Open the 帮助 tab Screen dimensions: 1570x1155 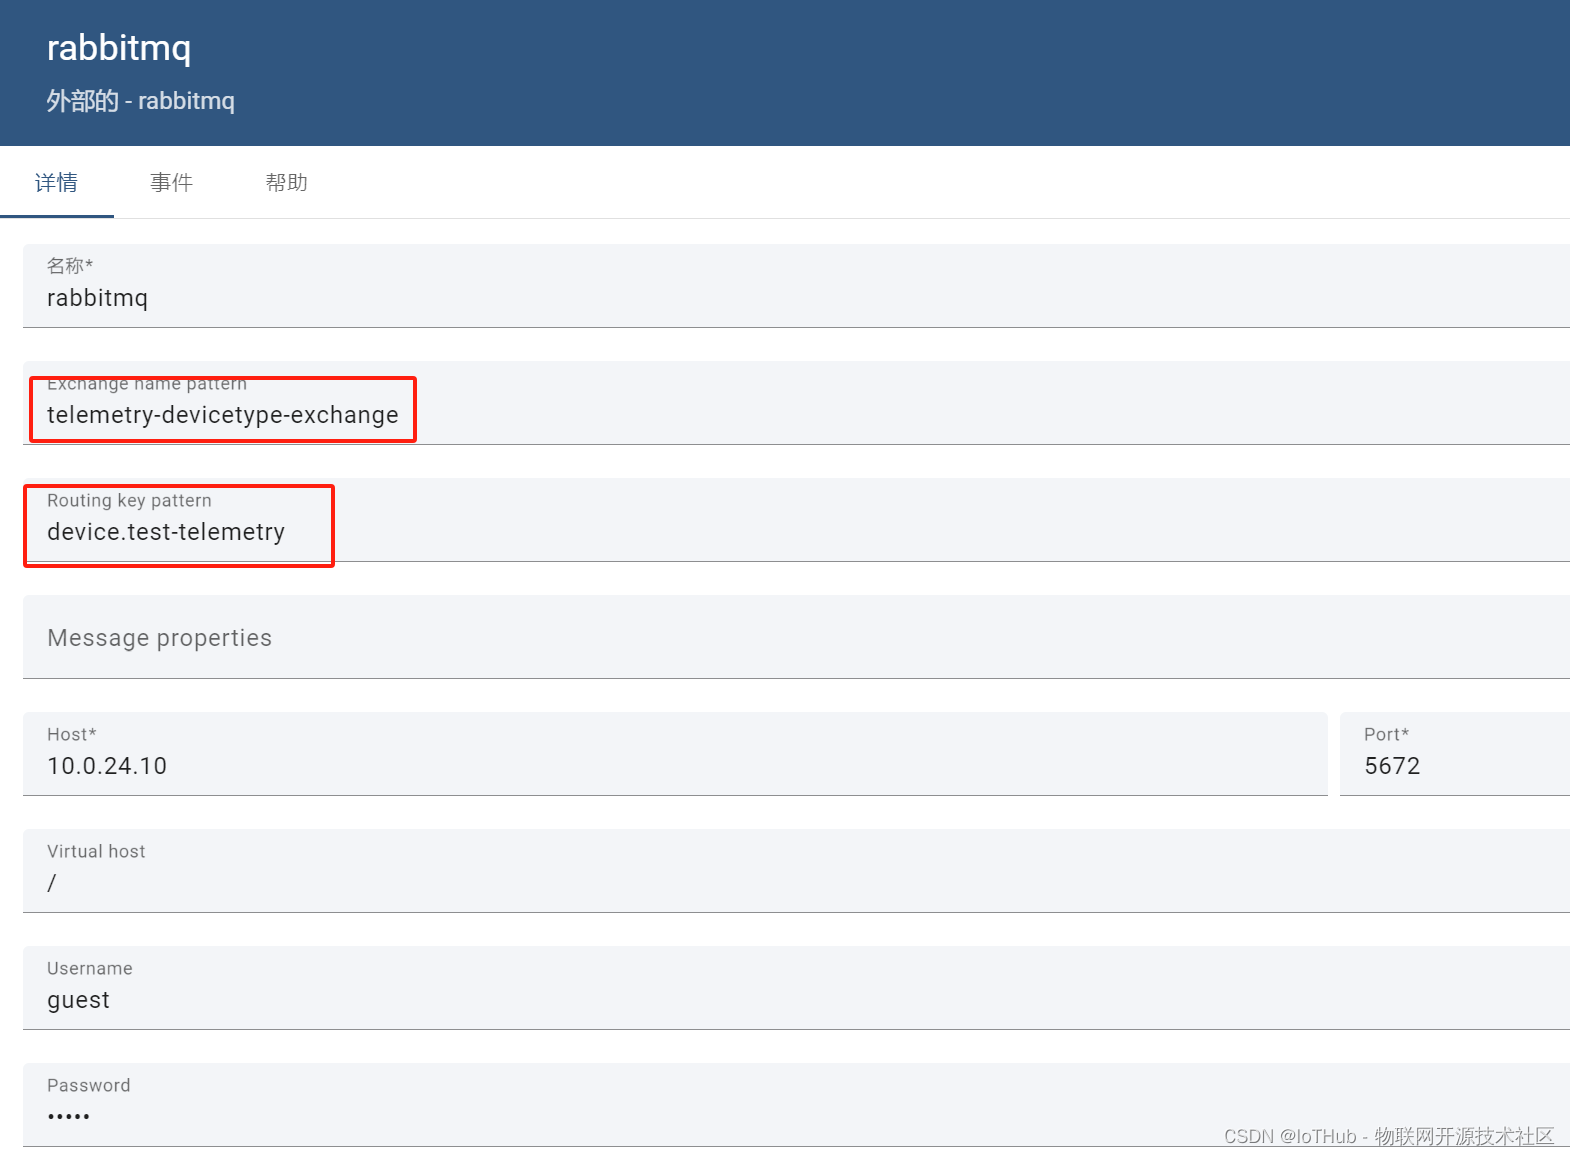(286, 182)
